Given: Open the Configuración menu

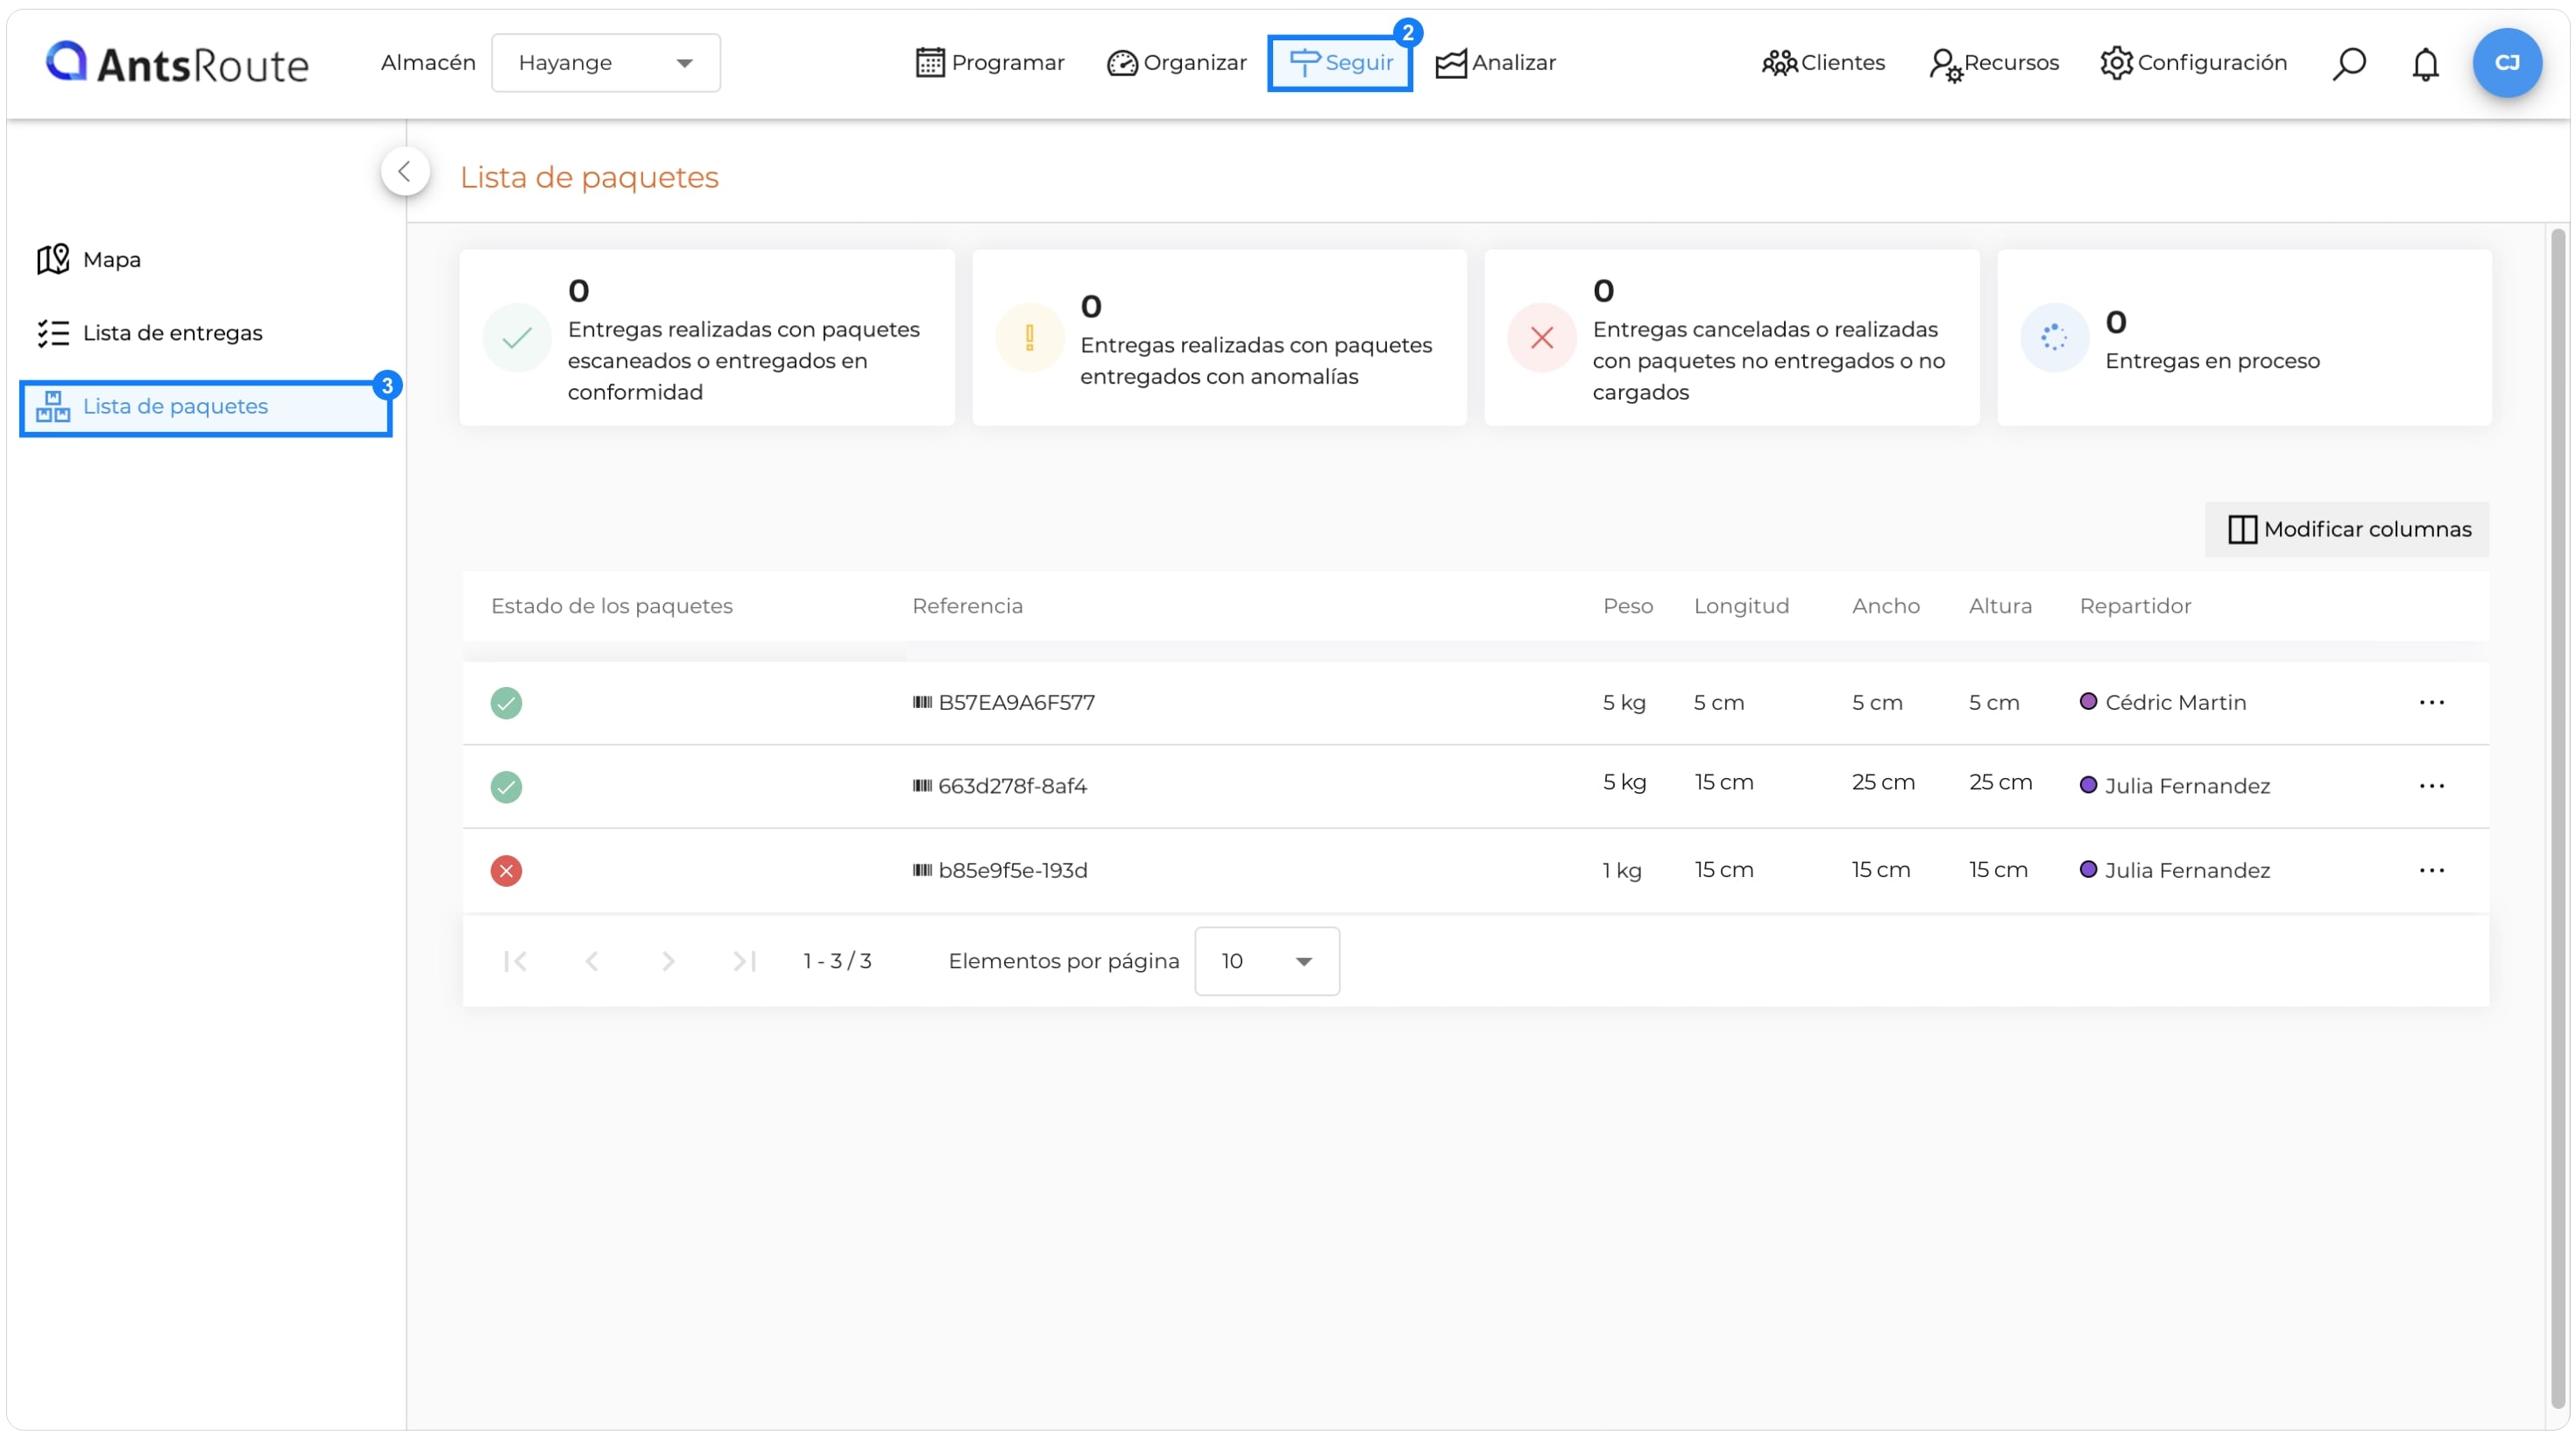Looking at the screenshot, I should pyautogui.click(x=2193, y=63).
